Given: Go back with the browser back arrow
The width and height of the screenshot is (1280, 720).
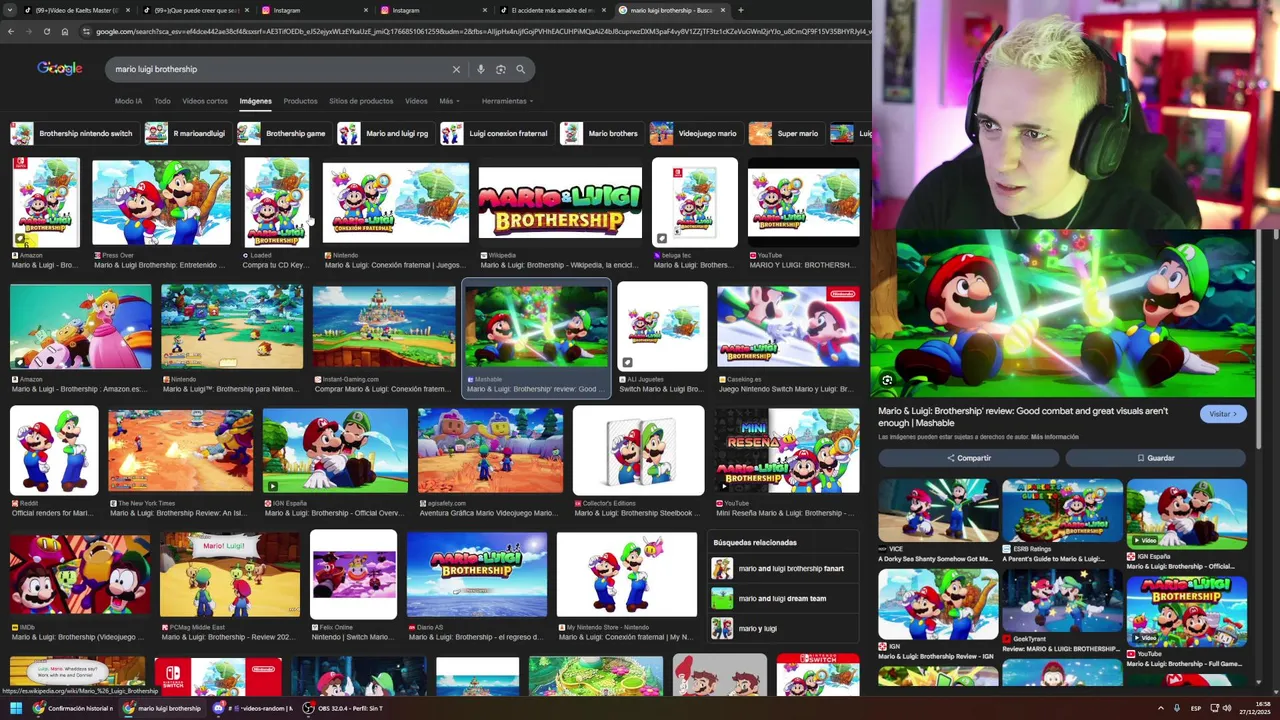Looking at the screenshot, I should [11, 31].
